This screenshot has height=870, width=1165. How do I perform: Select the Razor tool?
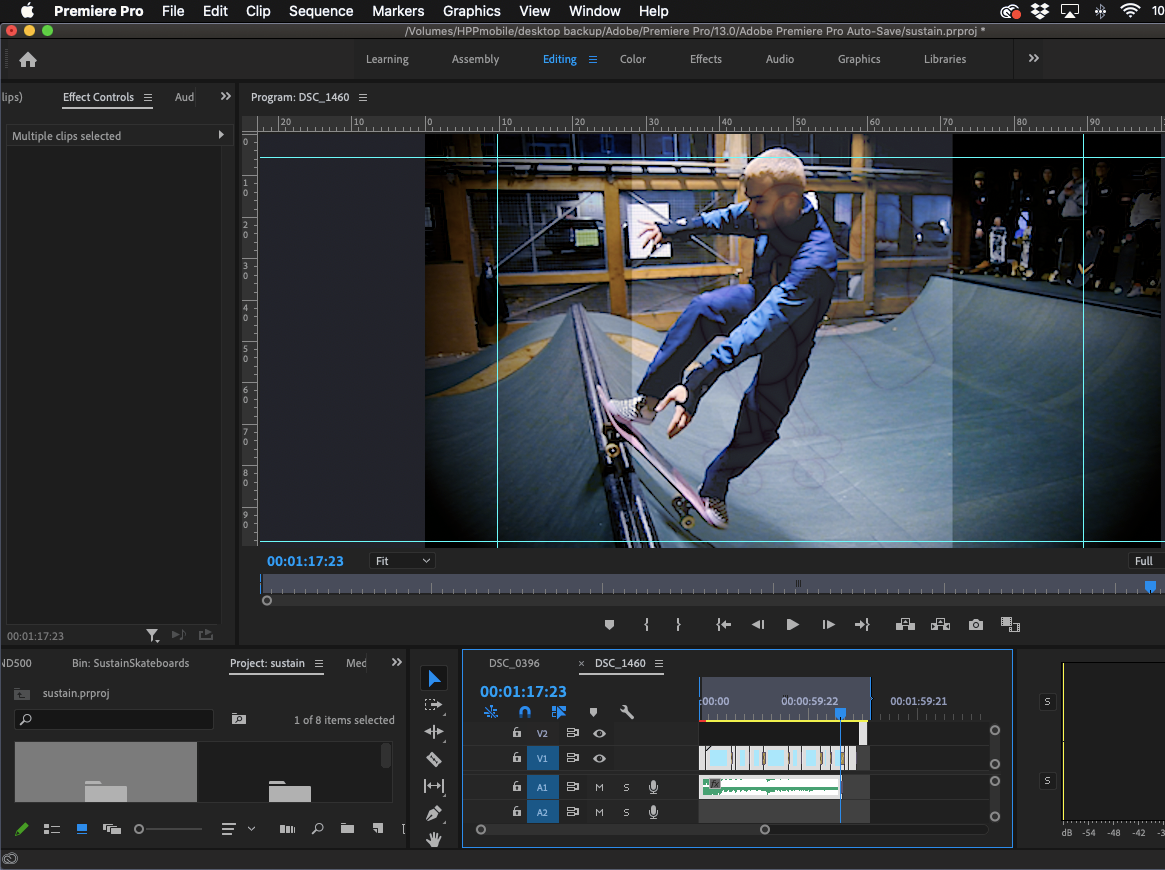[x=434, y=760]
